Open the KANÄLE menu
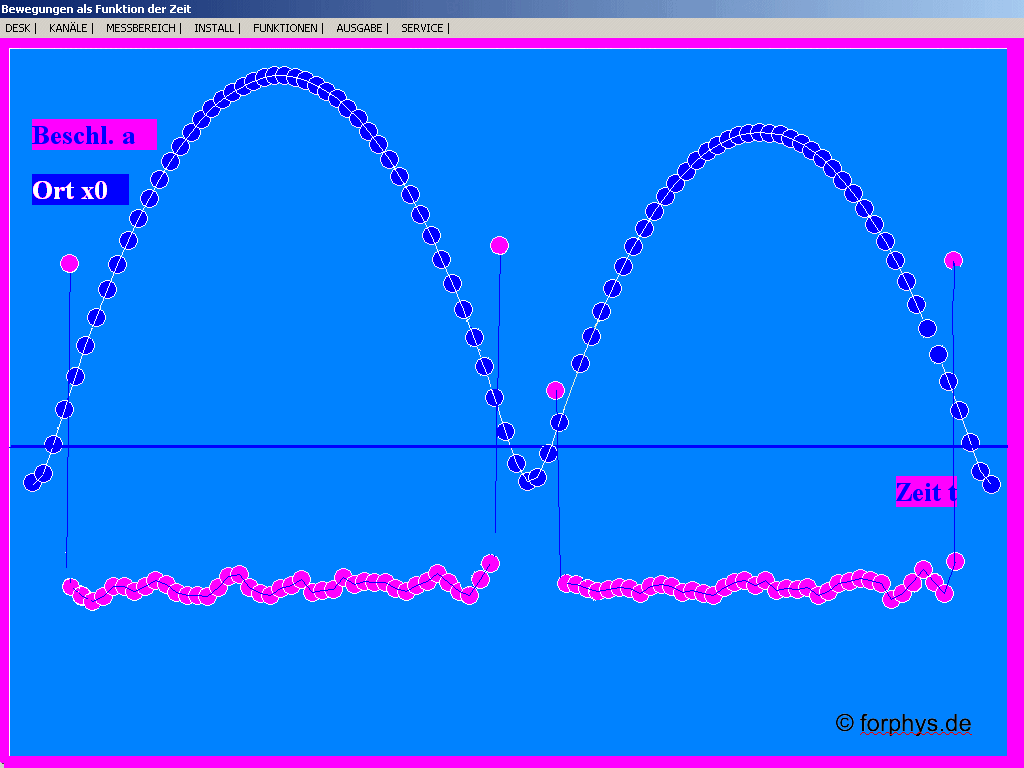 click(x=68, y=28)
